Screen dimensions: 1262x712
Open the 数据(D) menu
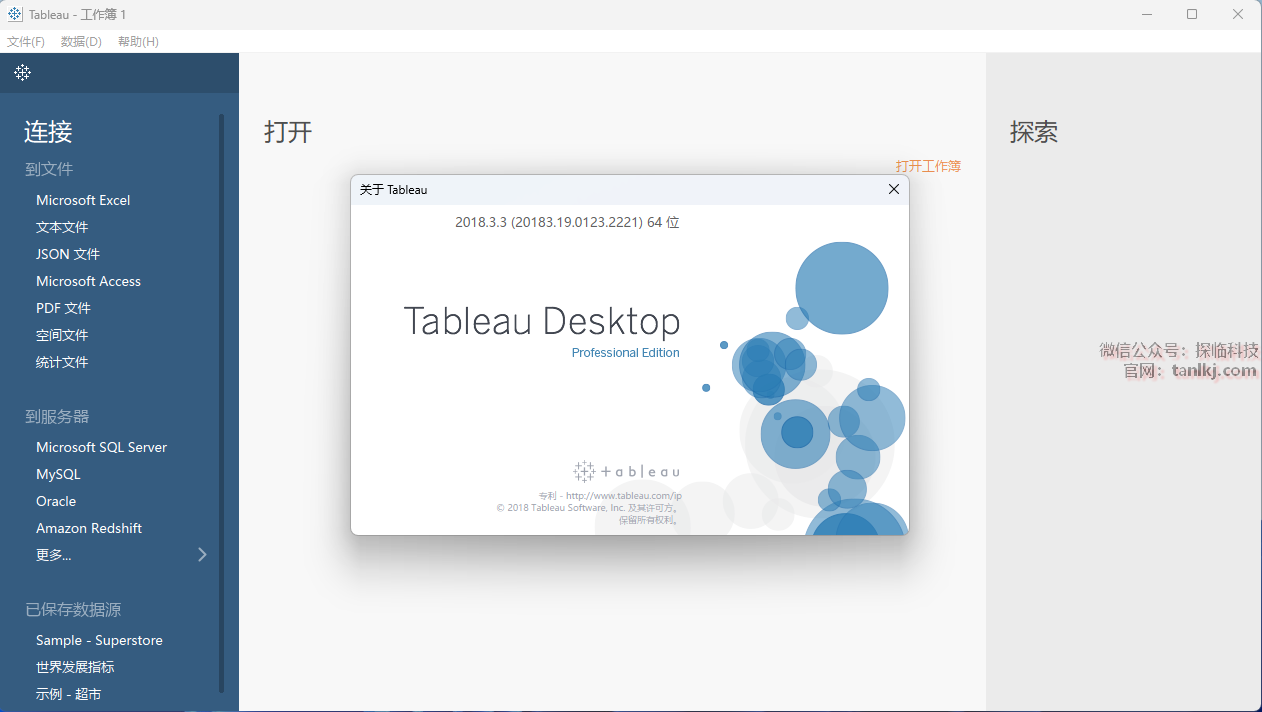[81, 41]
